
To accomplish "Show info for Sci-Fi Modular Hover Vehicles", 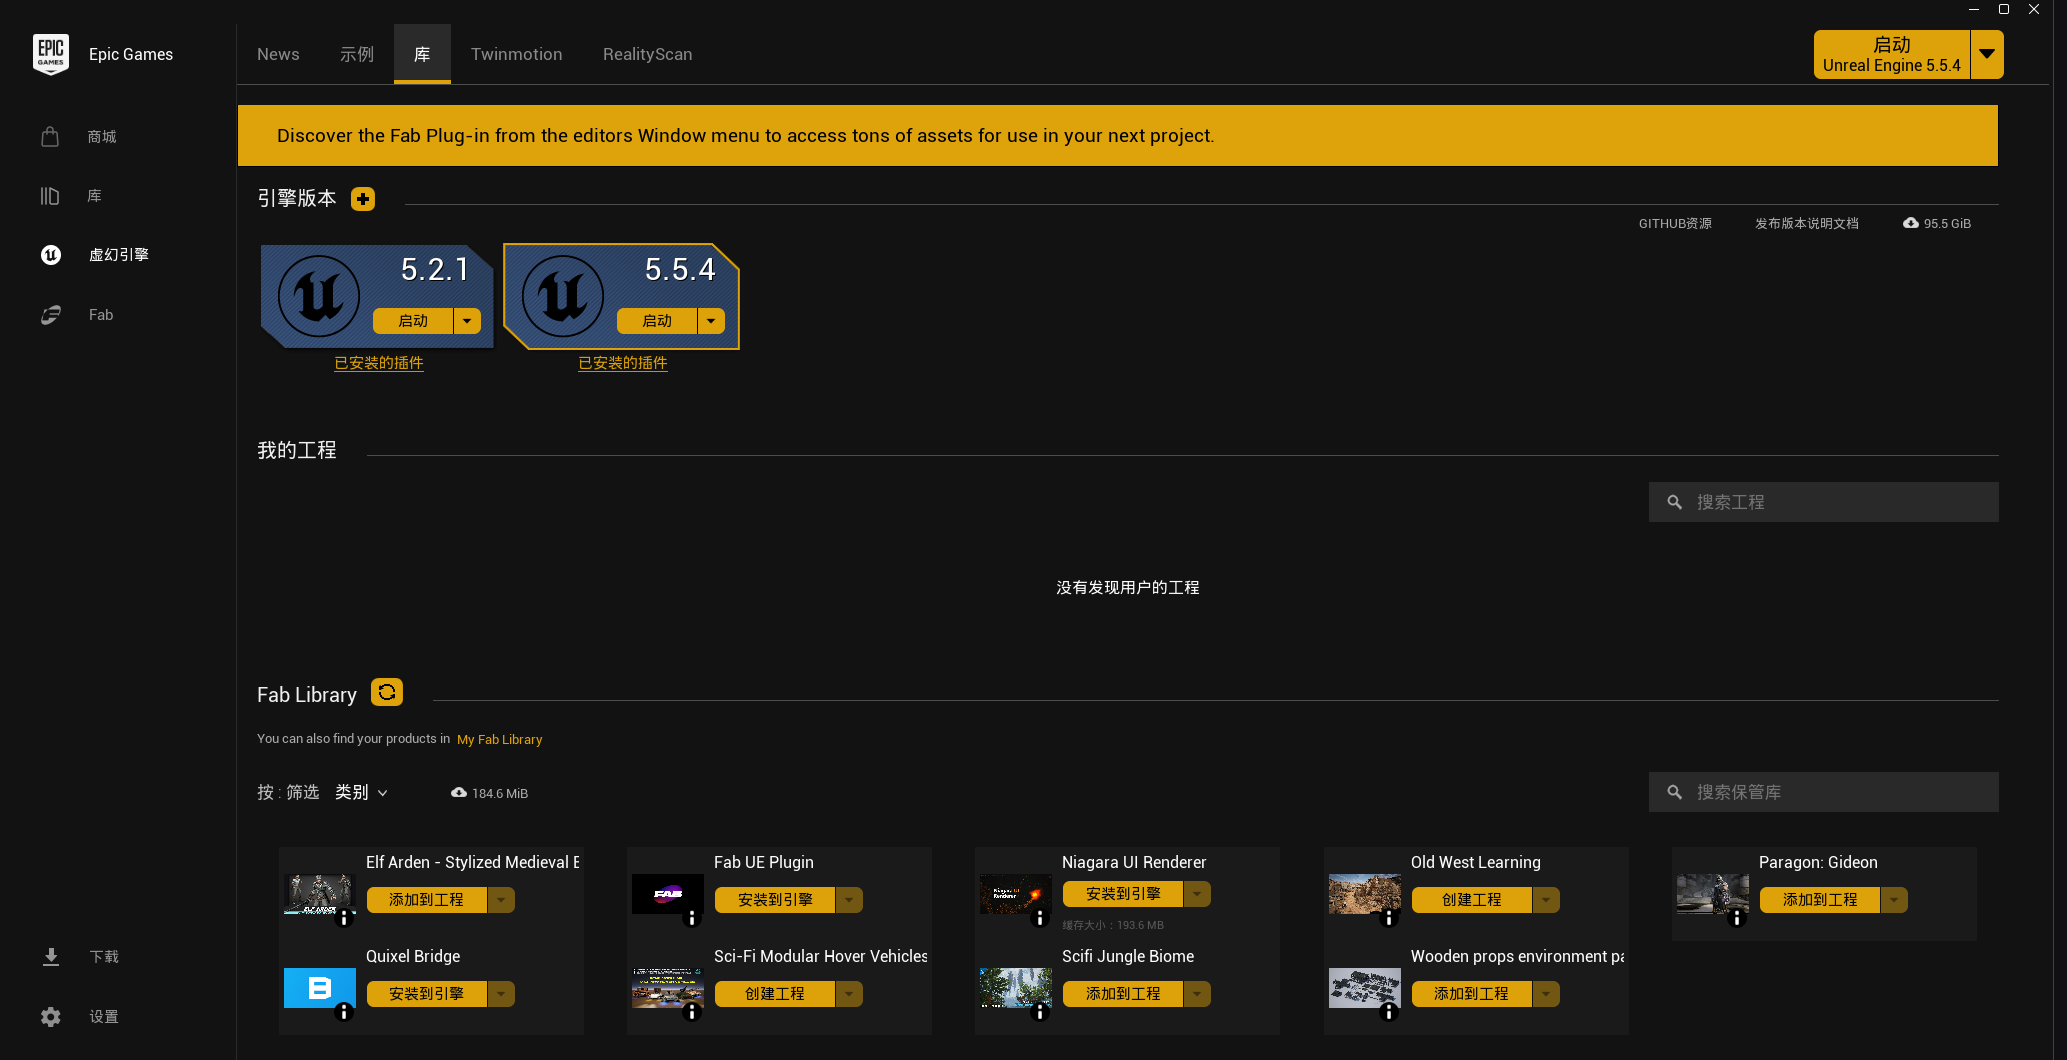I will coord(692,1012).
